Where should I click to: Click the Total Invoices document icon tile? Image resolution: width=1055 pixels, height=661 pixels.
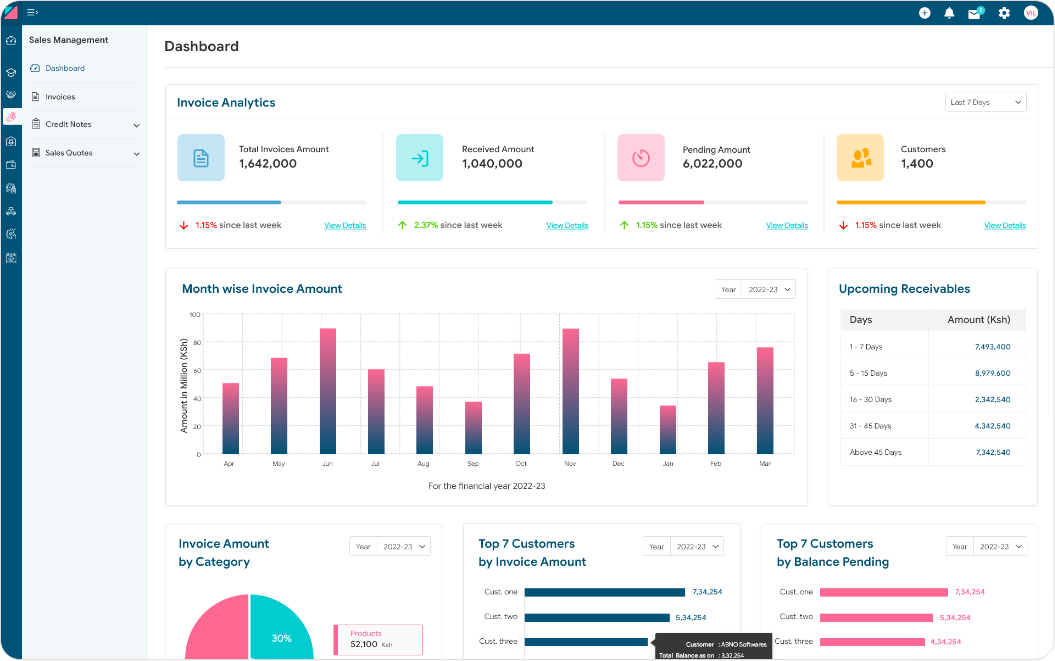[201, 158]
